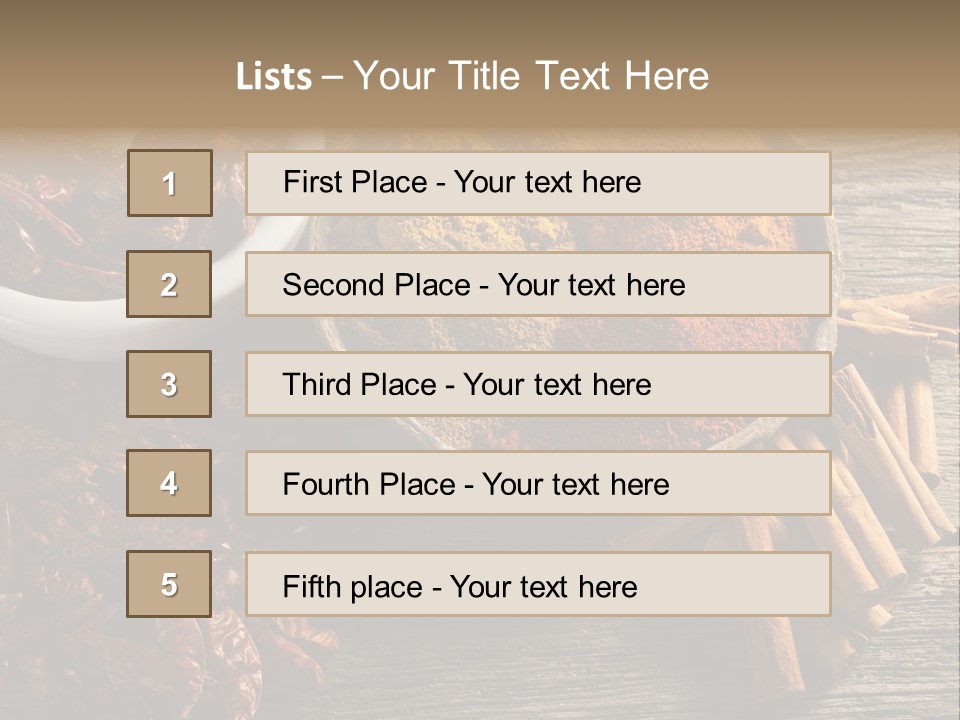Click the Third Place text bar

[x=538, y=384]
